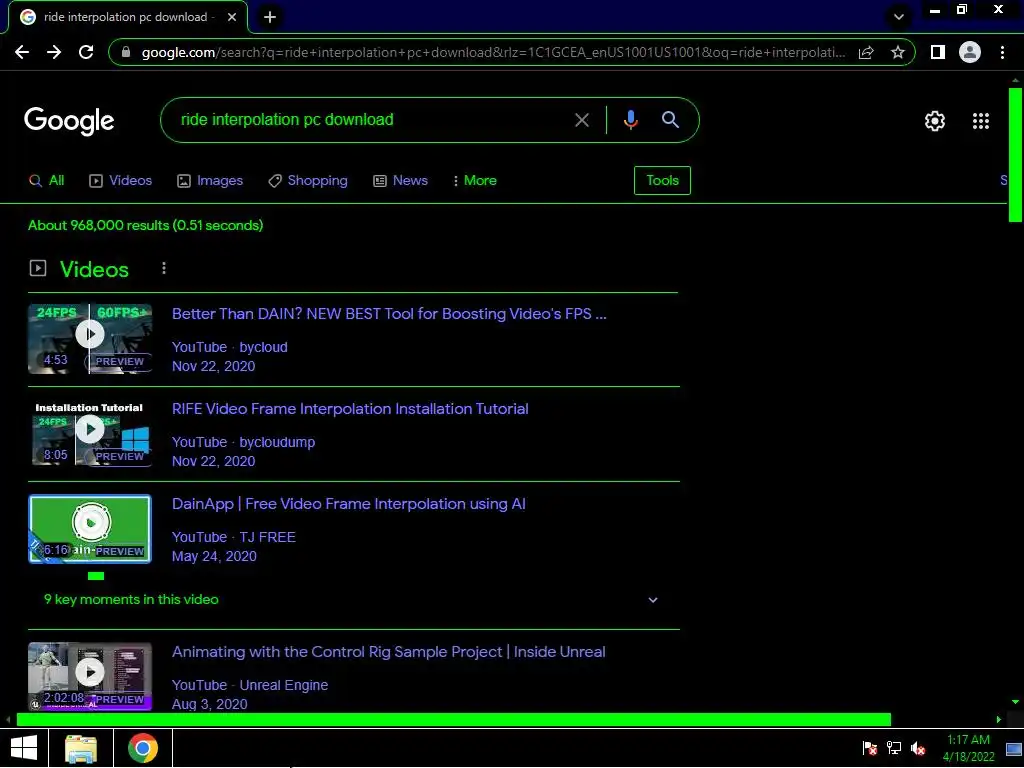
Task: Go to Google homepage logo
Action: pyautogui.click(x=69, y=121)
